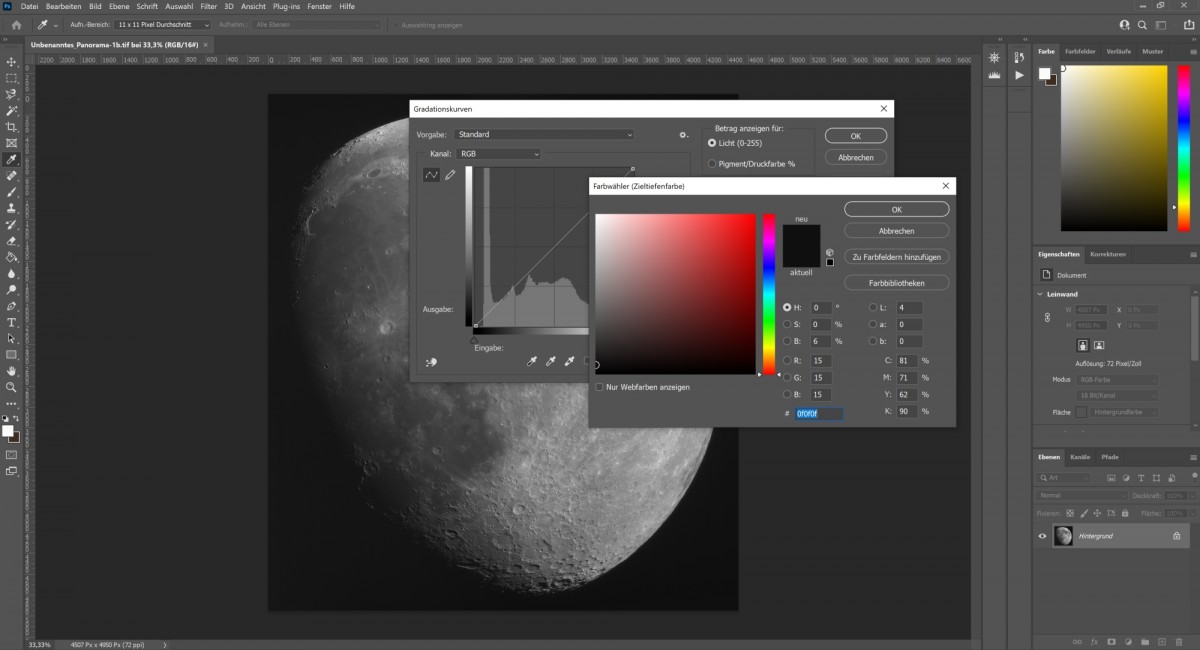This screenshot has height=650, width=1200.
Task: Select the Type tool
Action: (x=12, y=323)
